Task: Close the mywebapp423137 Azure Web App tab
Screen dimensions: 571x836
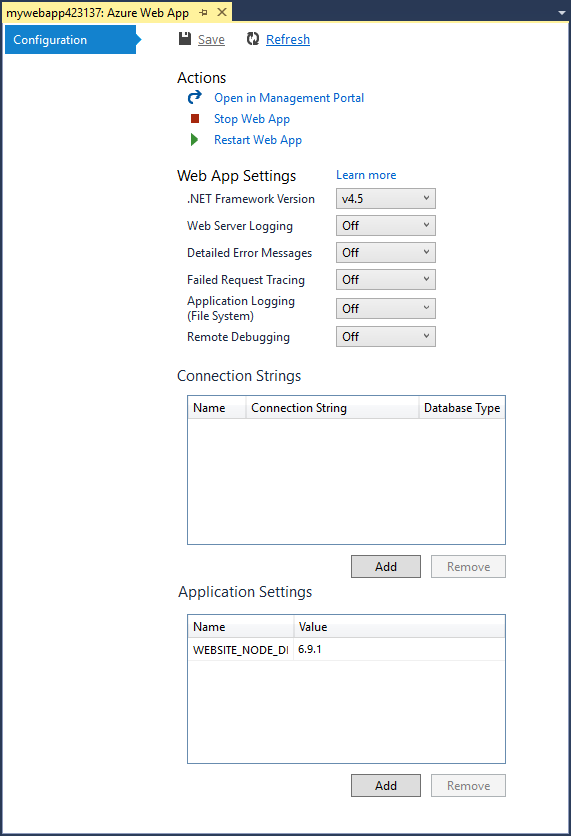Action: tap(222, 12)
